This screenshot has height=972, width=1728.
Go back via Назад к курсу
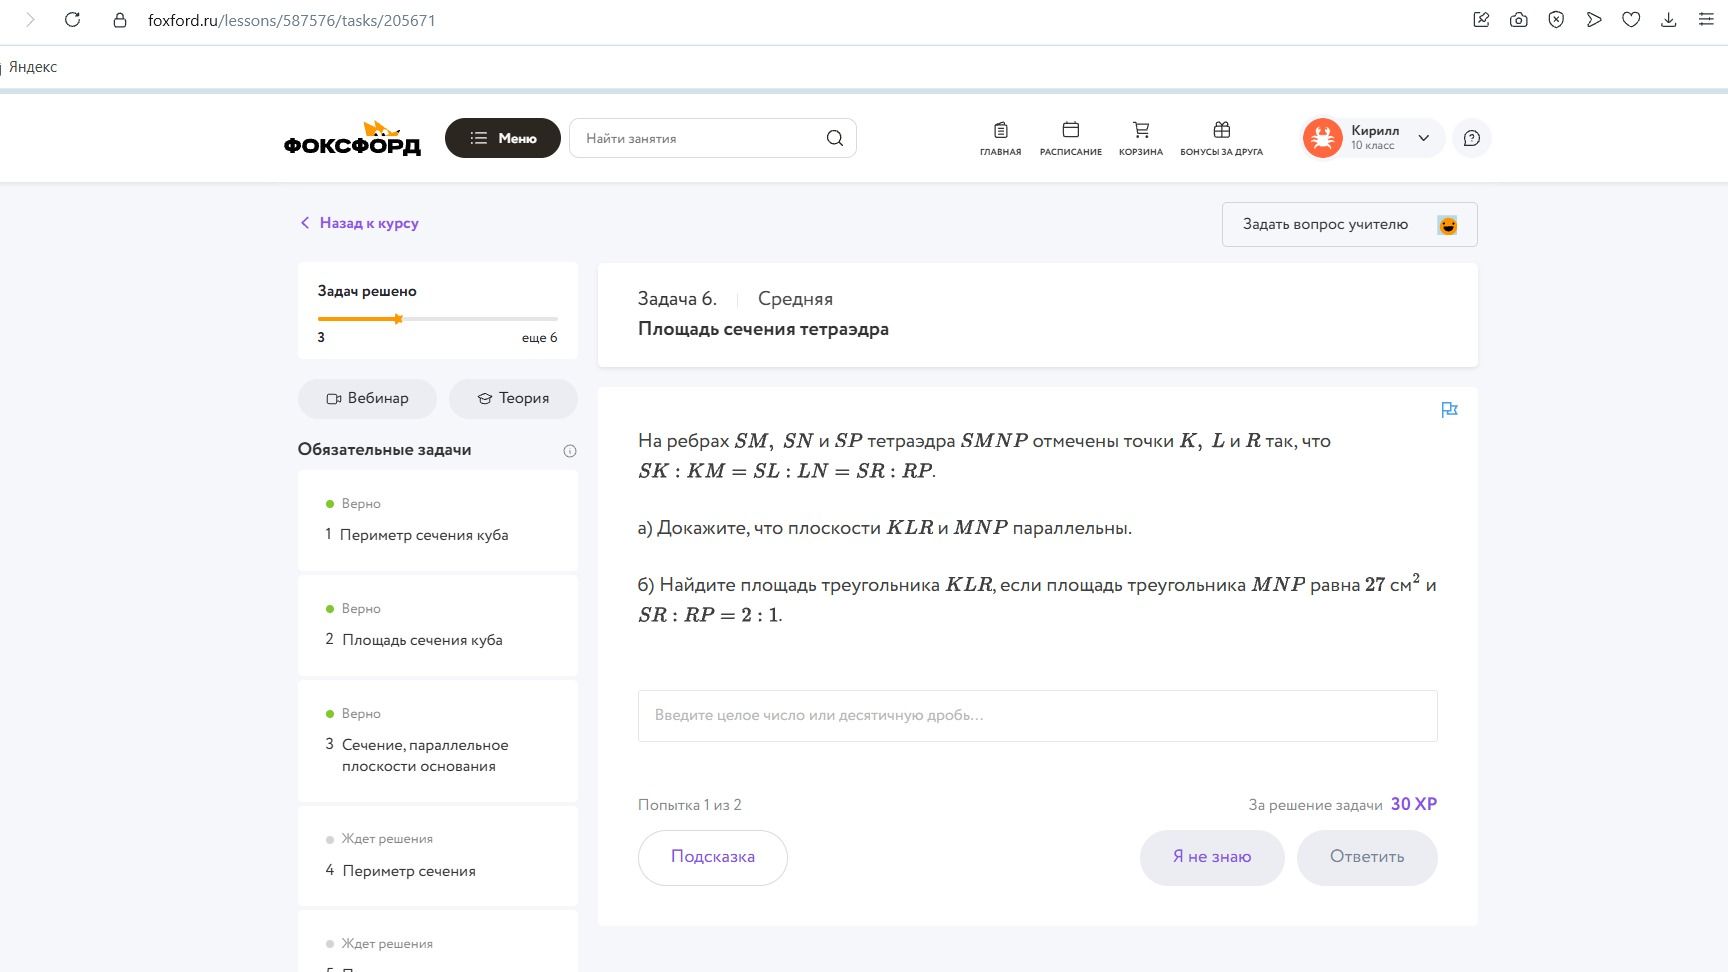[359, 223]
